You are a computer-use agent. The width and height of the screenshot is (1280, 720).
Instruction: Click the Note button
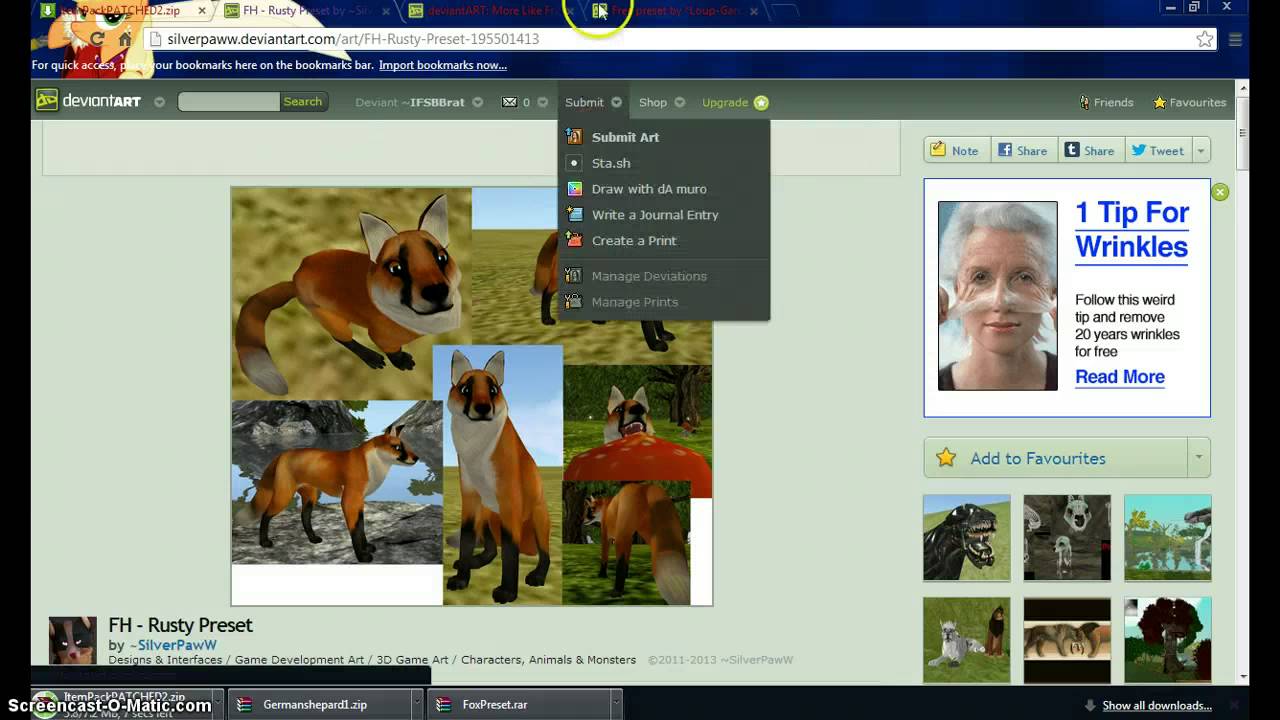pyautogui.click(x=955, y=150)
